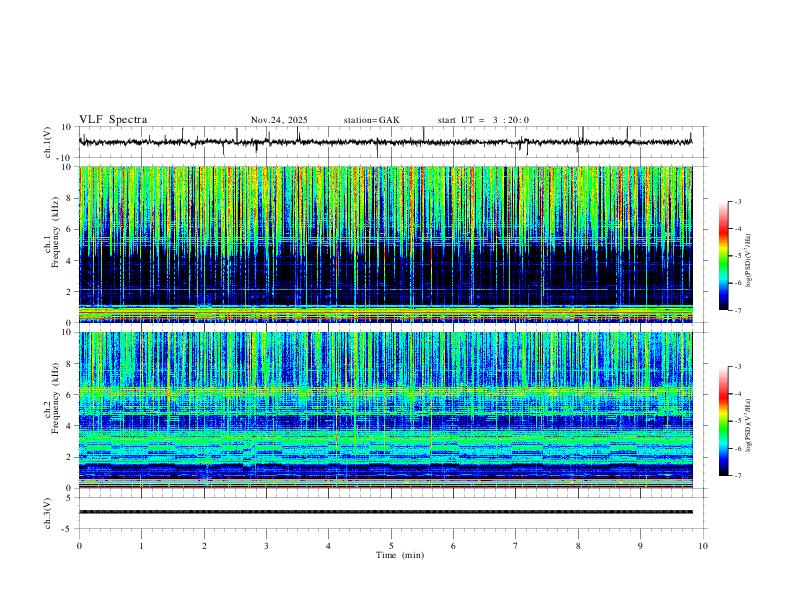Click the ch.1 spectrogram panel
Image resolution: width=792 pixels, height=612 pixels.
pos(386,244)
